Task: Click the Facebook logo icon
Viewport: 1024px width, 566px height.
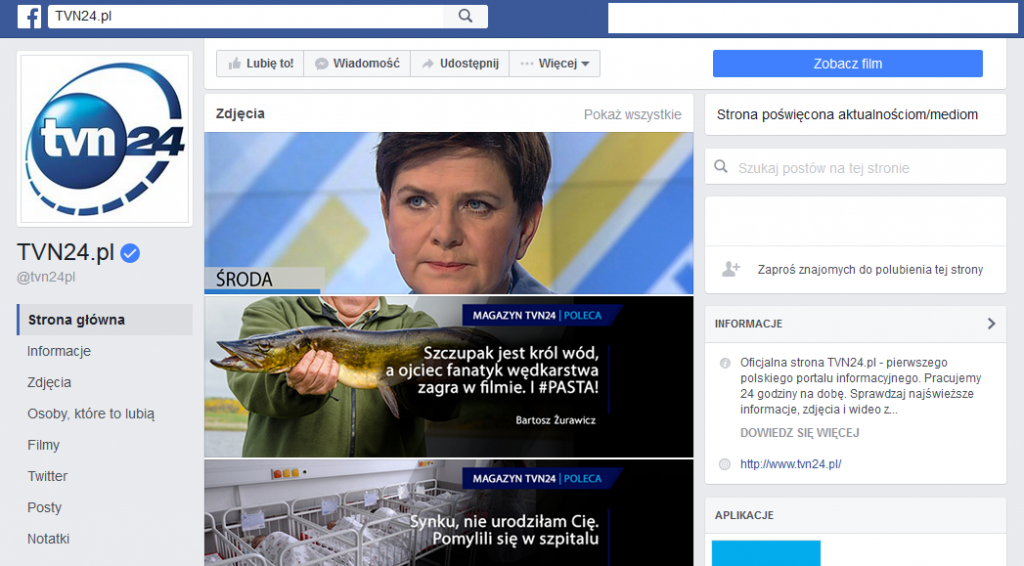Action: coord(29,17)
